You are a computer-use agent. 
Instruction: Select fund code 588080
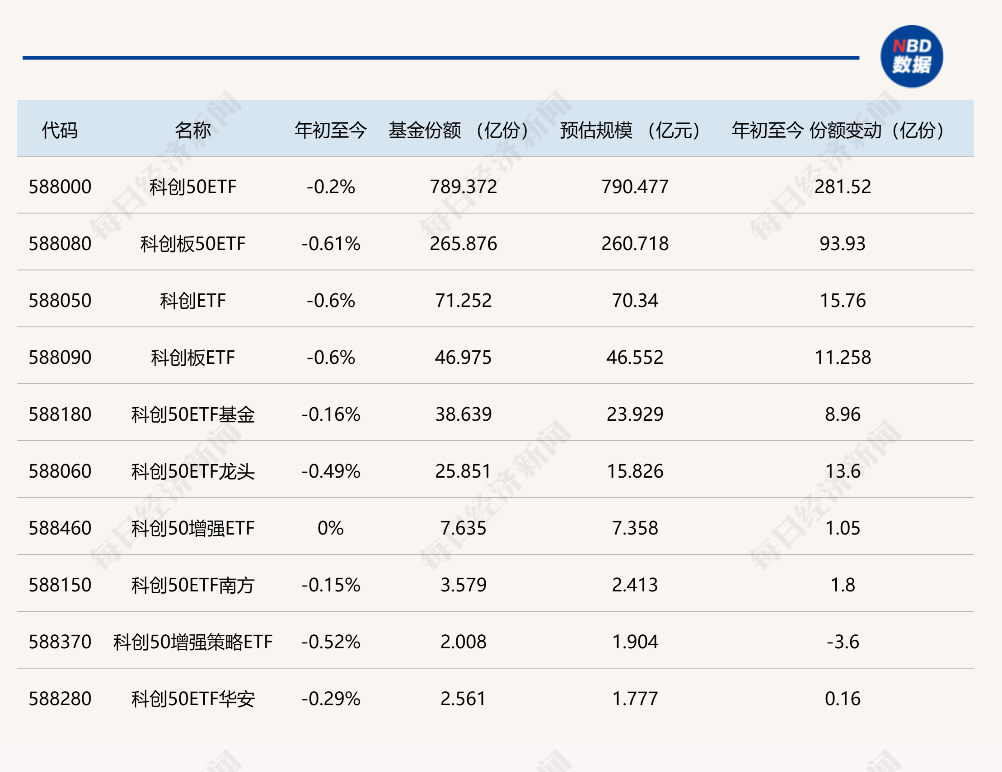click(60, 244)
